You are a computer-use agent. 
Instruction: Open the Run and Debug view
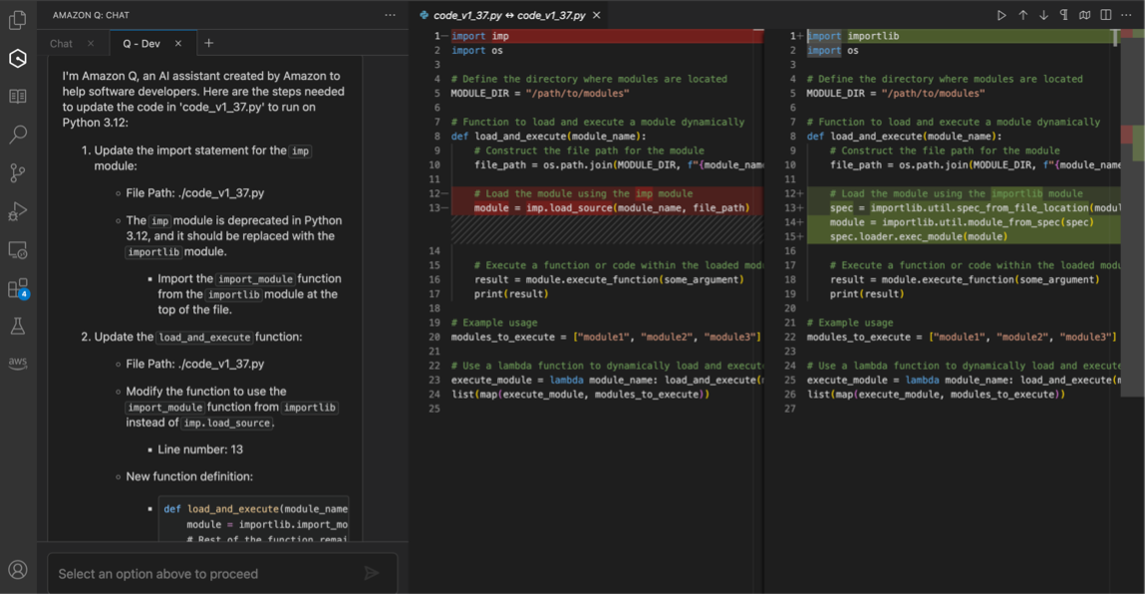(x=17, y=212)
